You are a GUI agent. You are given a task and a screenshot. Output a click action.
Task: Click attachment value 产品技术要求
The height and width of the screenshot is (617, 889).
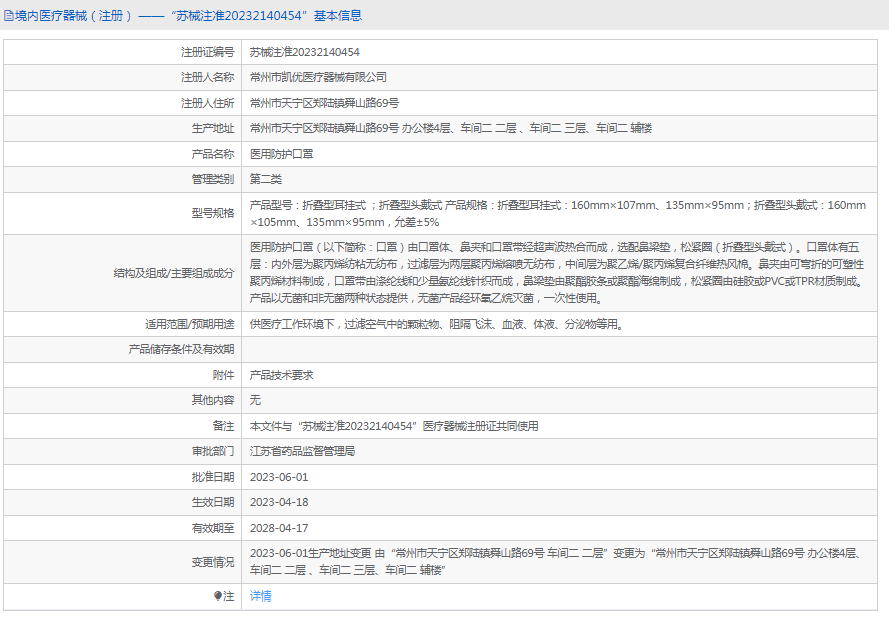(x=281, y=375)
